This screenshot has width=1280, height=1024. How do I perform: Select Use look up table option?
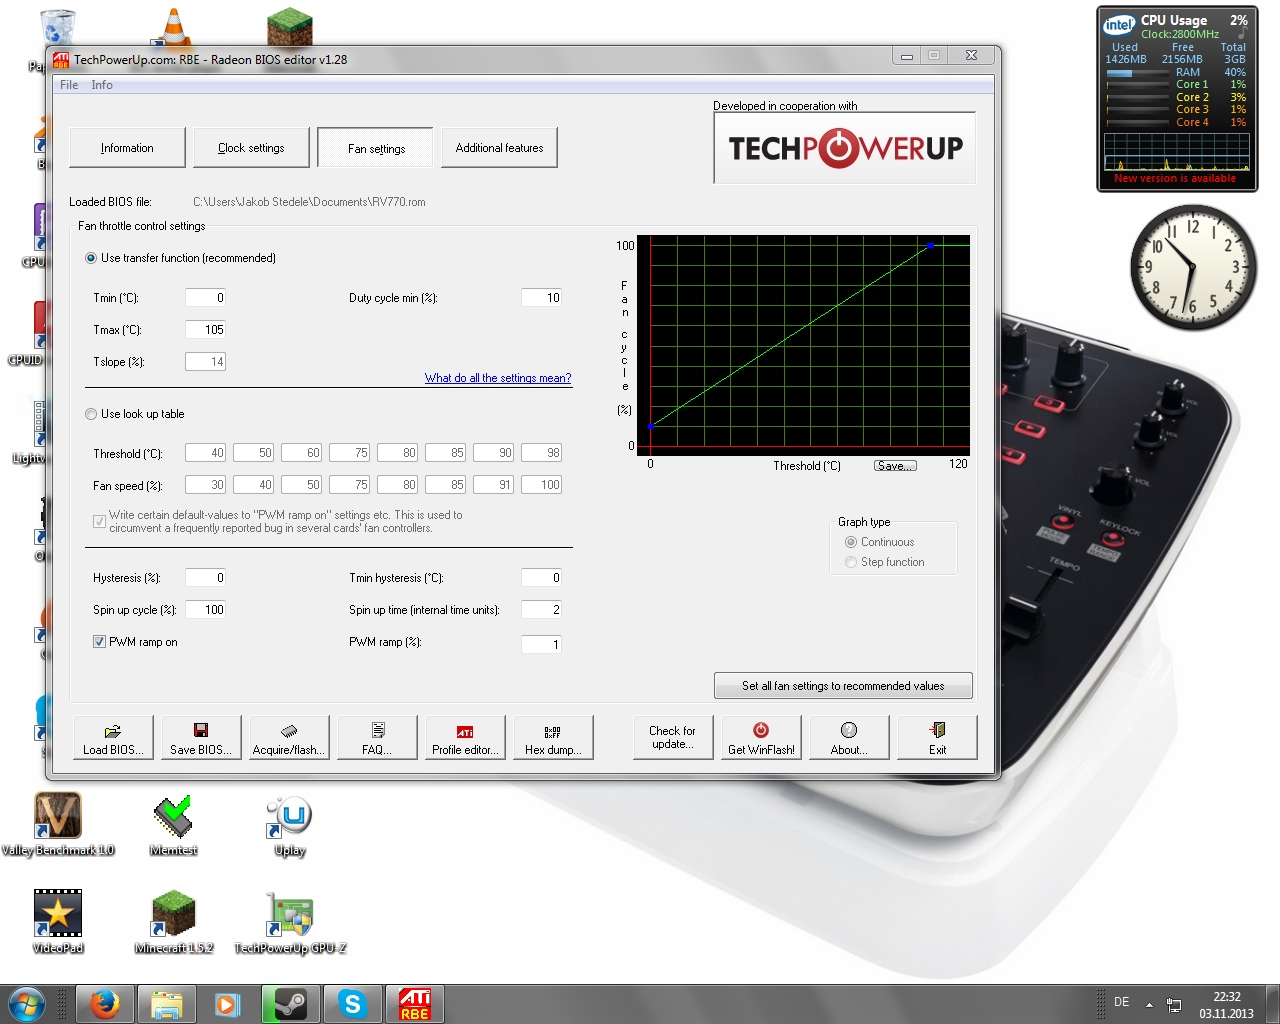click(92, 414)
